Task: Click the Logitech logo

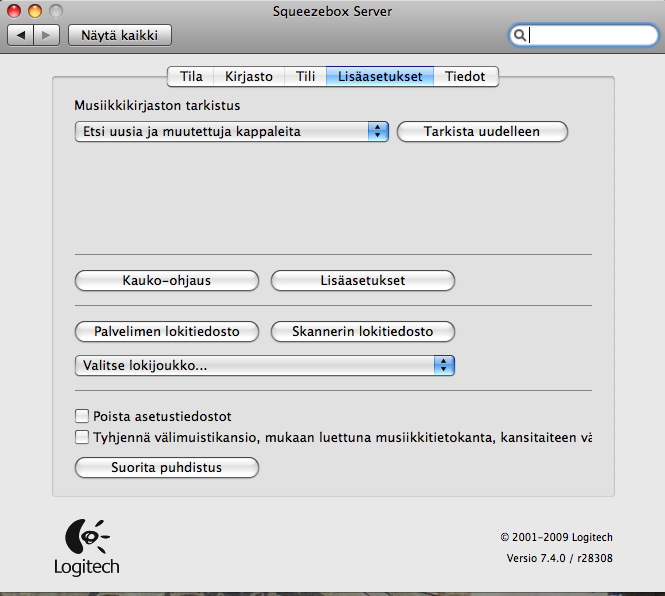Action: [x=86, y=546]
